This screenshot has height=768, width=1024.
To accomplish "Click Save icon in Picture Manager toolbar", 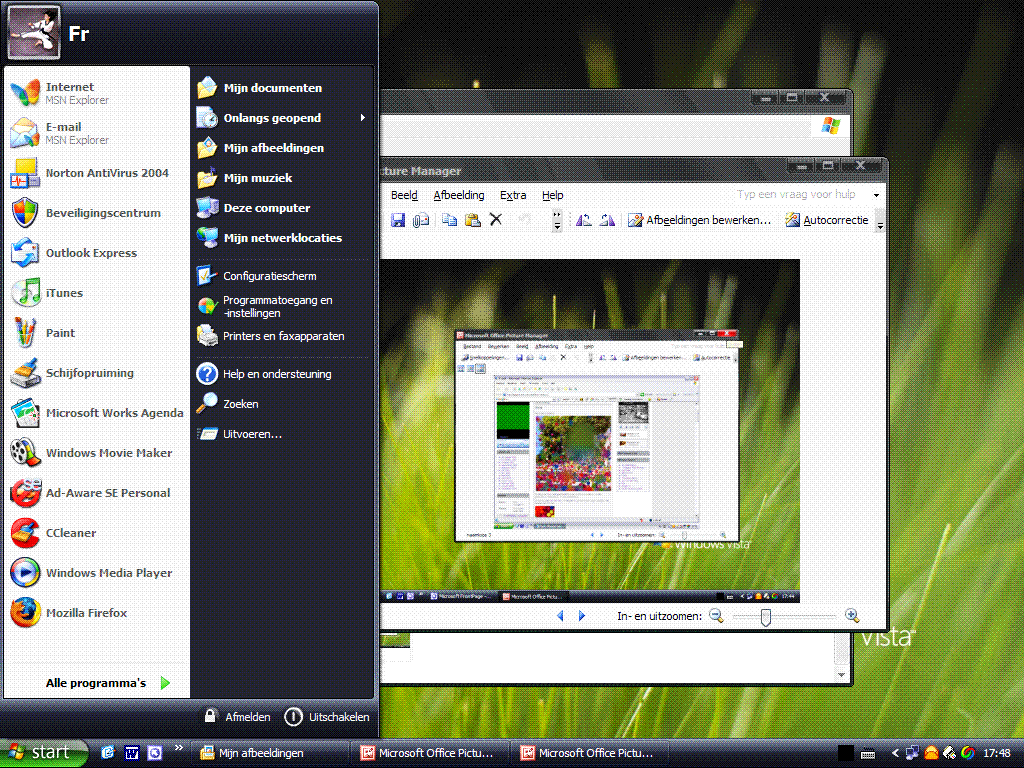I will tap(398, 220).
